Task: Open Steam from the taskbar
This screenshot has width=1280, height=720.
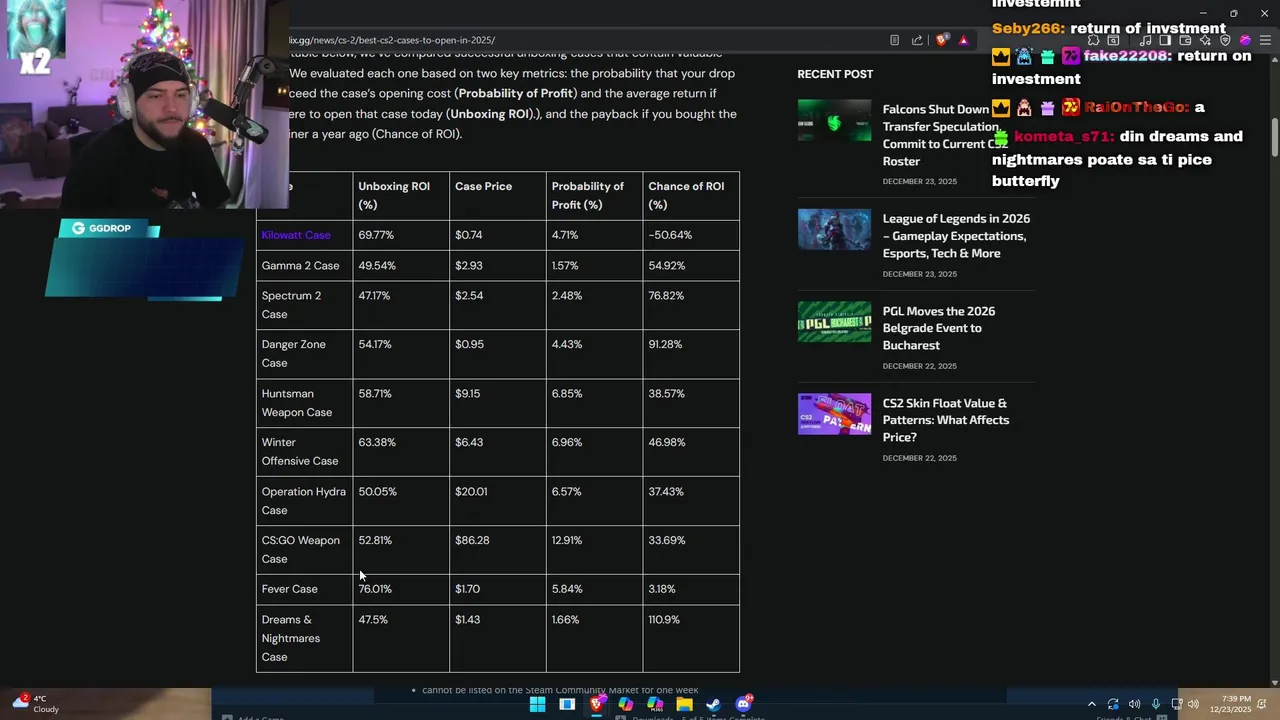Action: 714,704
